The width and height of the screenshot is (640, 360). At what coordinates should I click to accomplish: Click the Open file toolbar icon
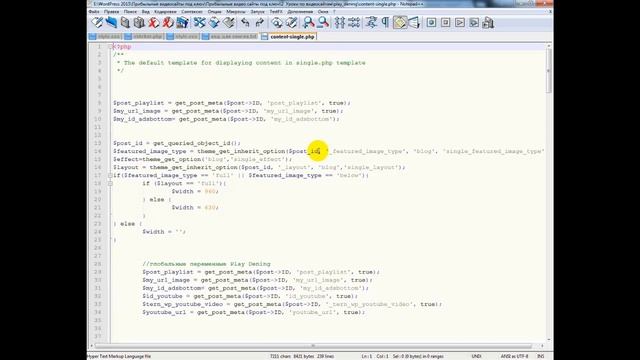111,23
